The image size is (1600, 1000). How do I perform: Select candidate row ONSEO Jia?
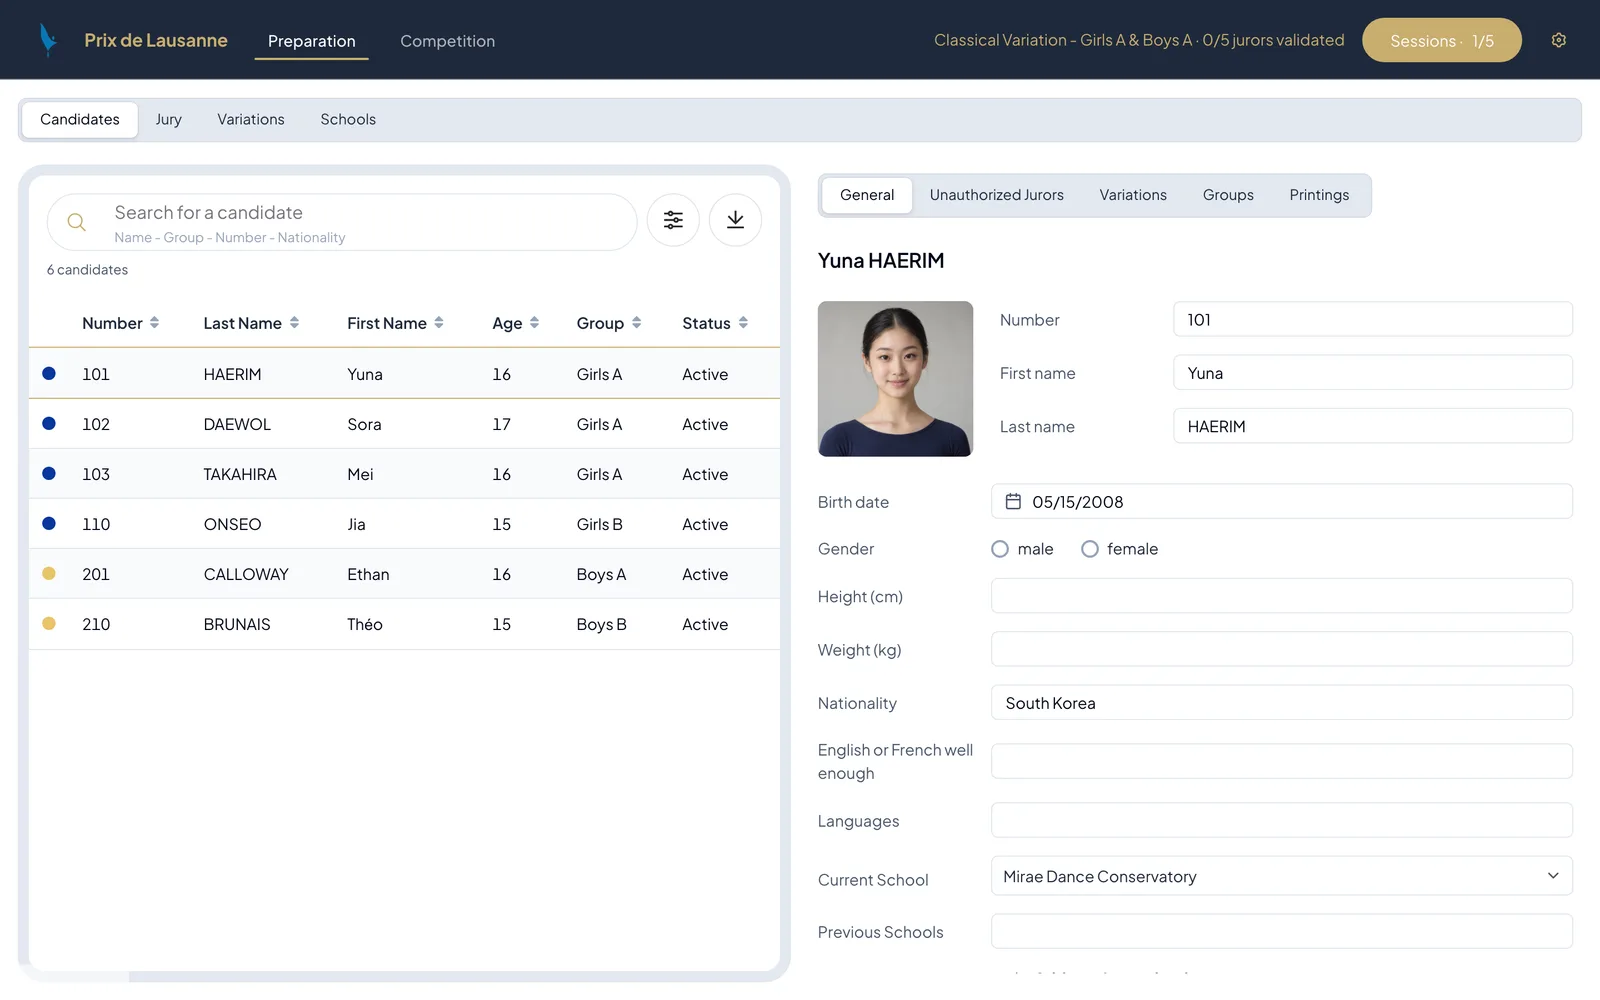[404, 524]
